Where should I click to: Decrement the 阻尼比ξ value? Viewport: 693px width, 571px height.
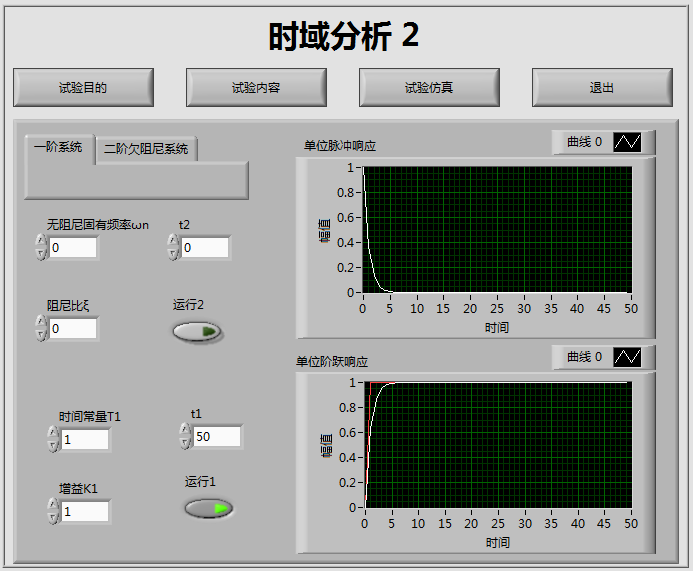[41, 335]
